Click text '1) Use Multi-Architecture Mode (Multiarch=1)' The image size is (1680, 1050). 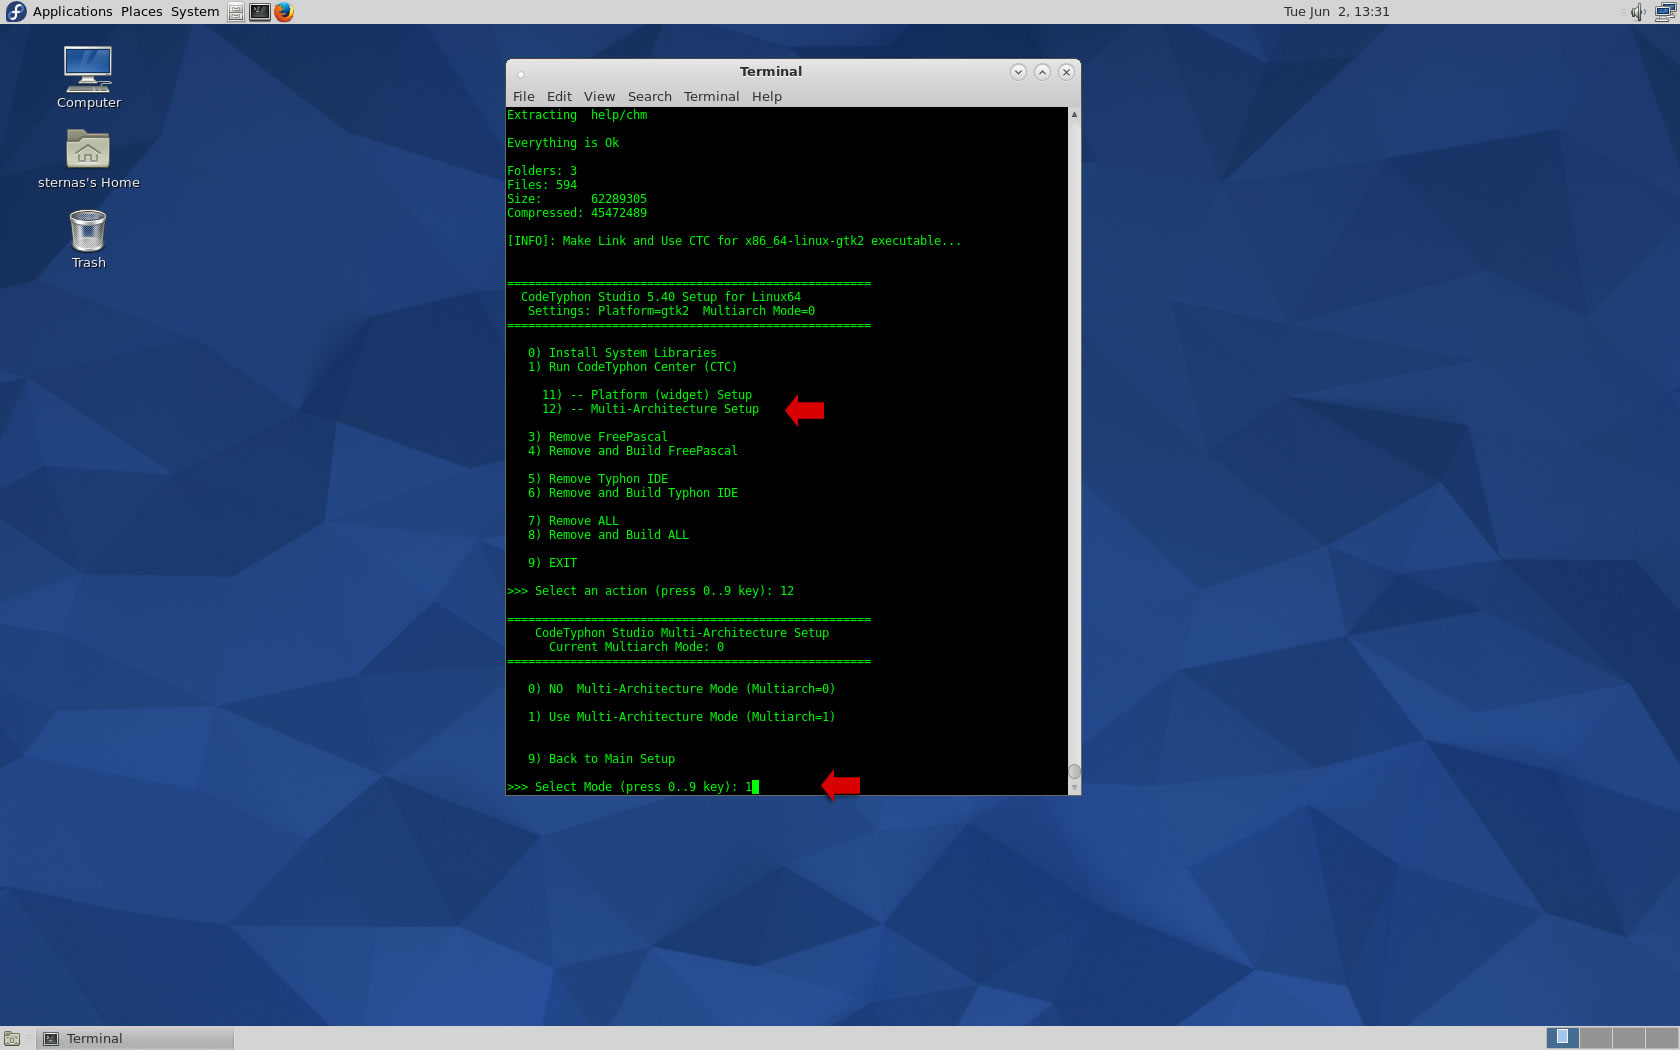click(681, 717)
